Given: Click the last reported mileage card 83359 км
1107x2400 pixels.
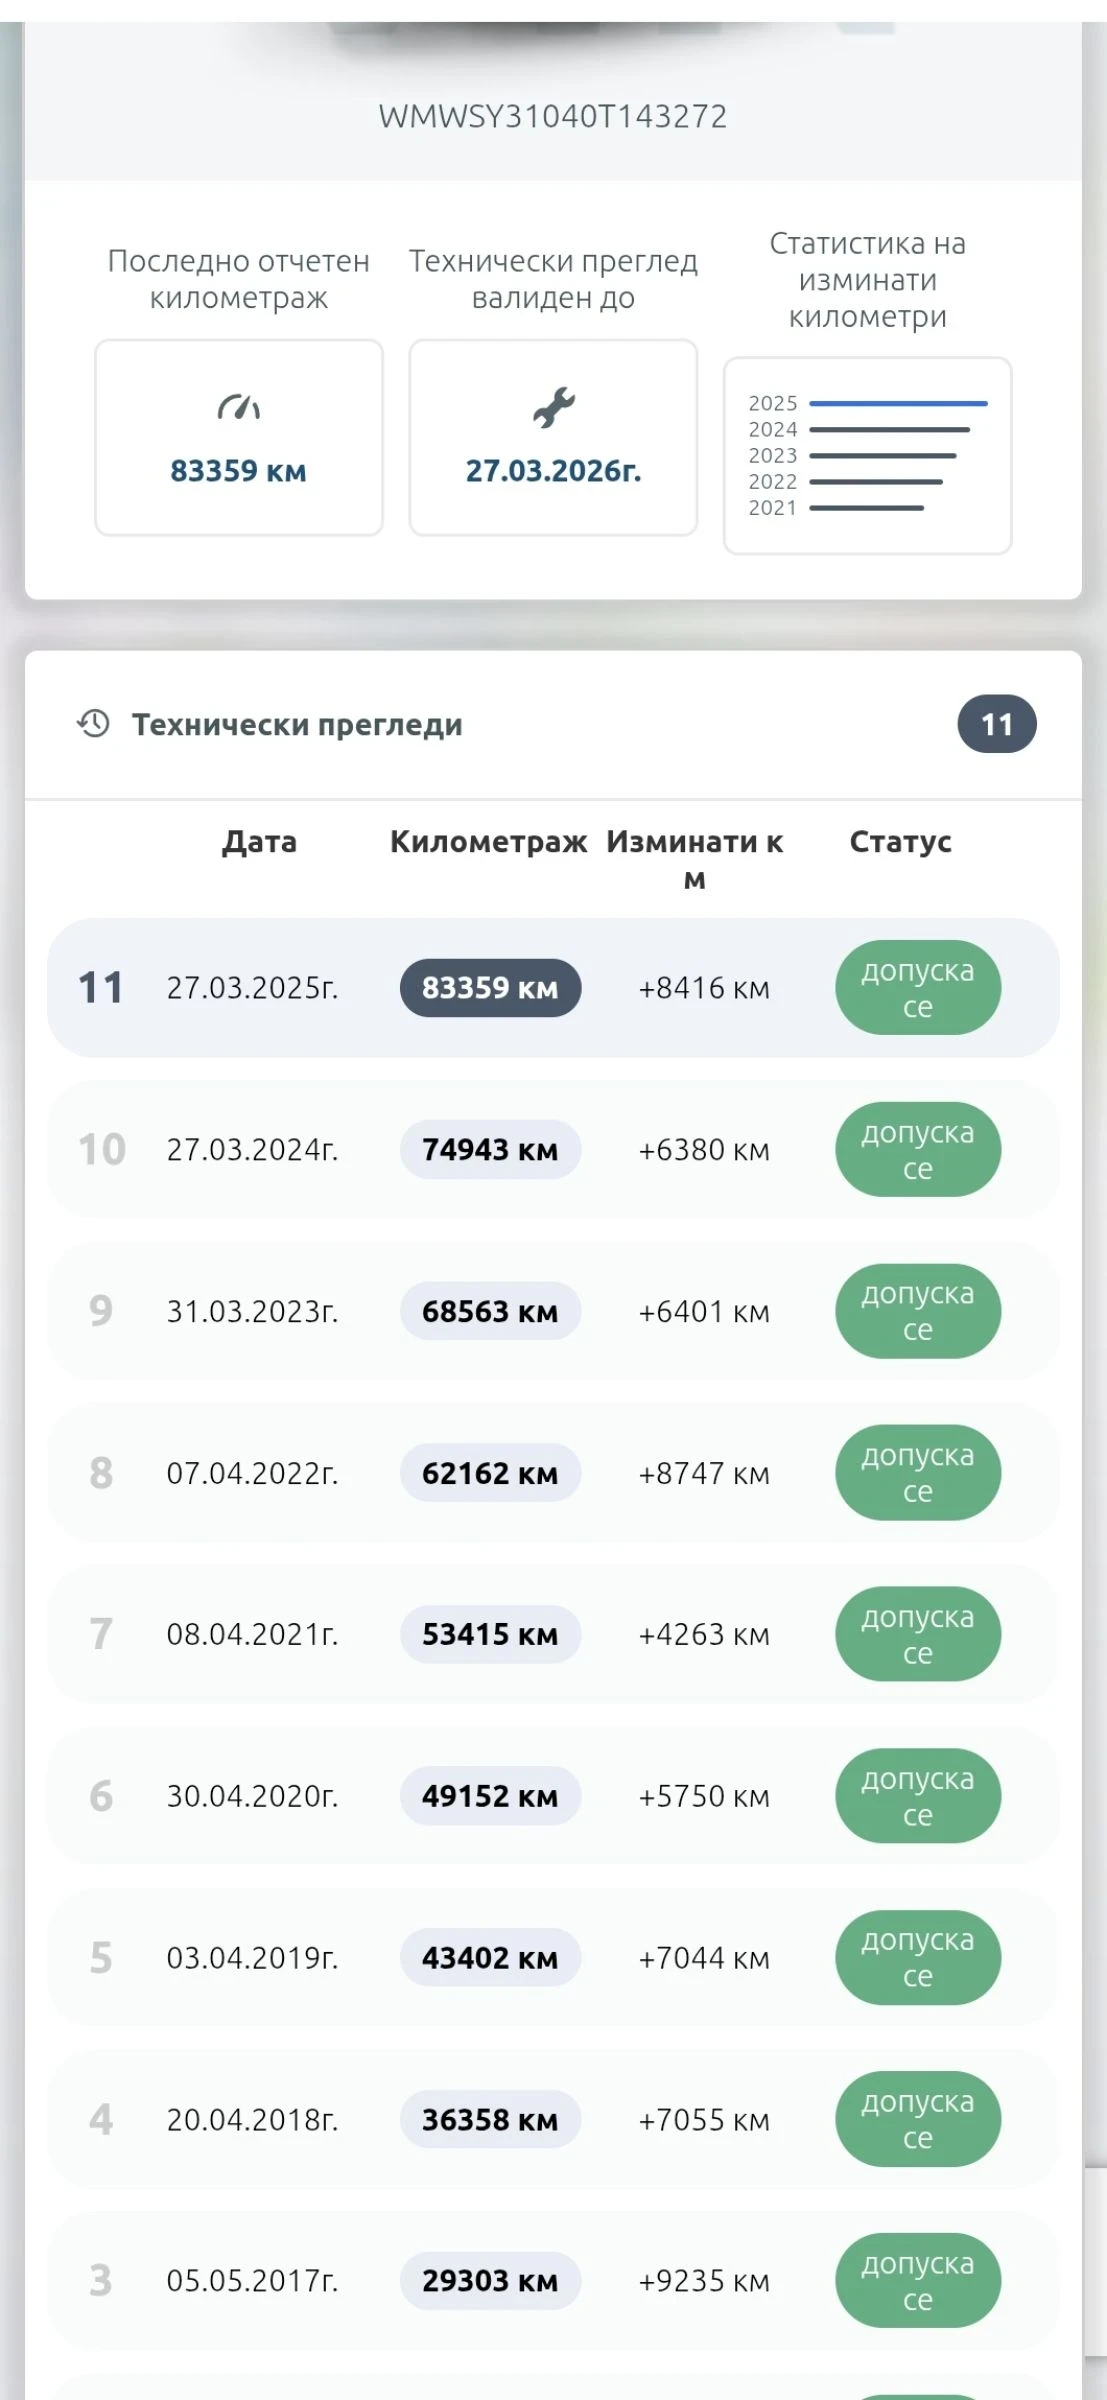Looking at the screenshot, I should pyautogui.click(x=238, y=438).
